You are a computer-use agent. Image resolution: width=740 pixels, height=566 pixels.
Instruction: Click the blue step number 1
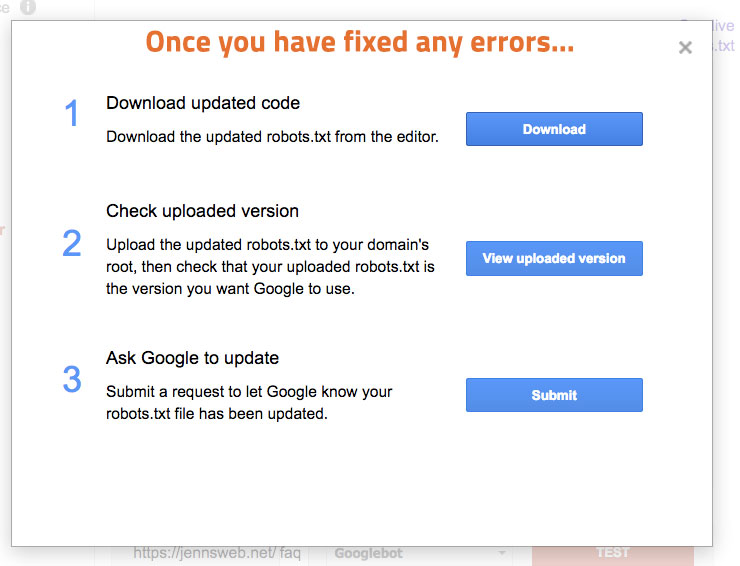click(x=71, y=113)
